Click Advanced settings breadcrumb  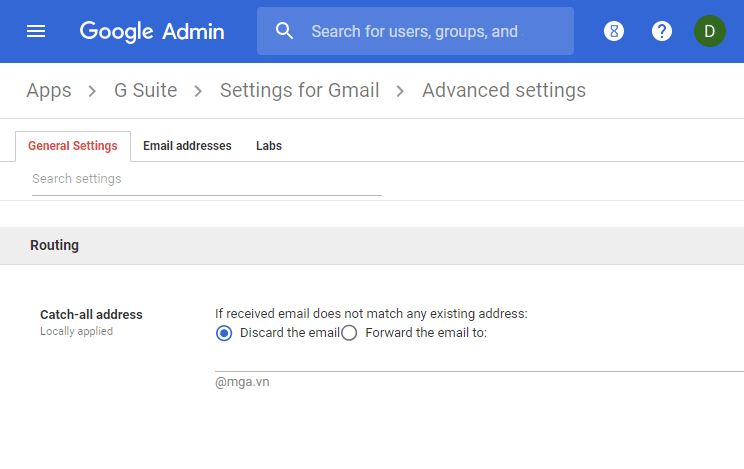tap(504, 90)
